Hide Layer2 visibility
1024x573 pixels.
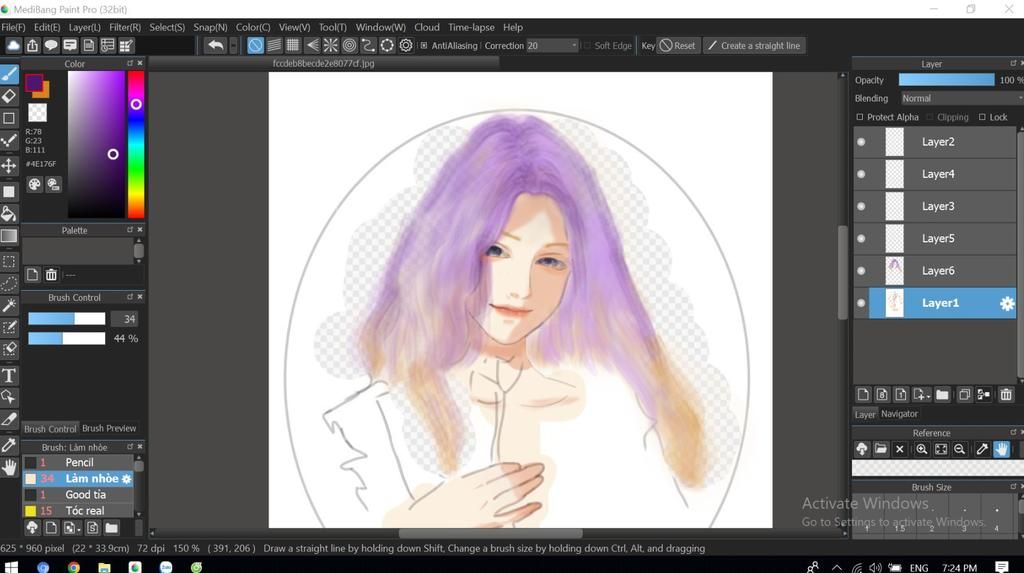click(861, 142)
